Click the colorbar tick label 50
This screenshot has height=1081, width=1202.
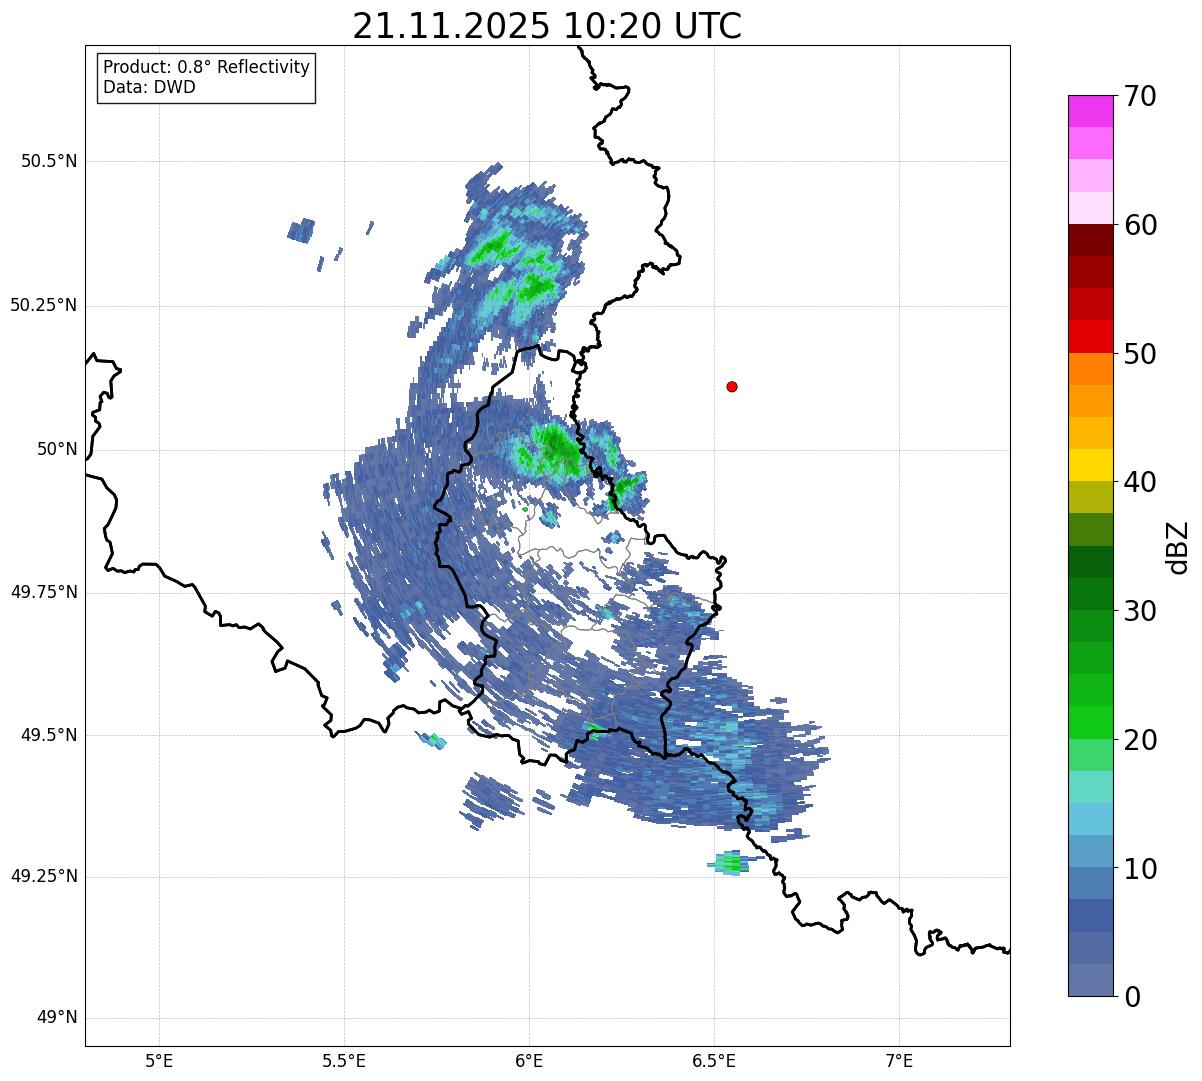pyautogui.click(x=1140, y=354)
